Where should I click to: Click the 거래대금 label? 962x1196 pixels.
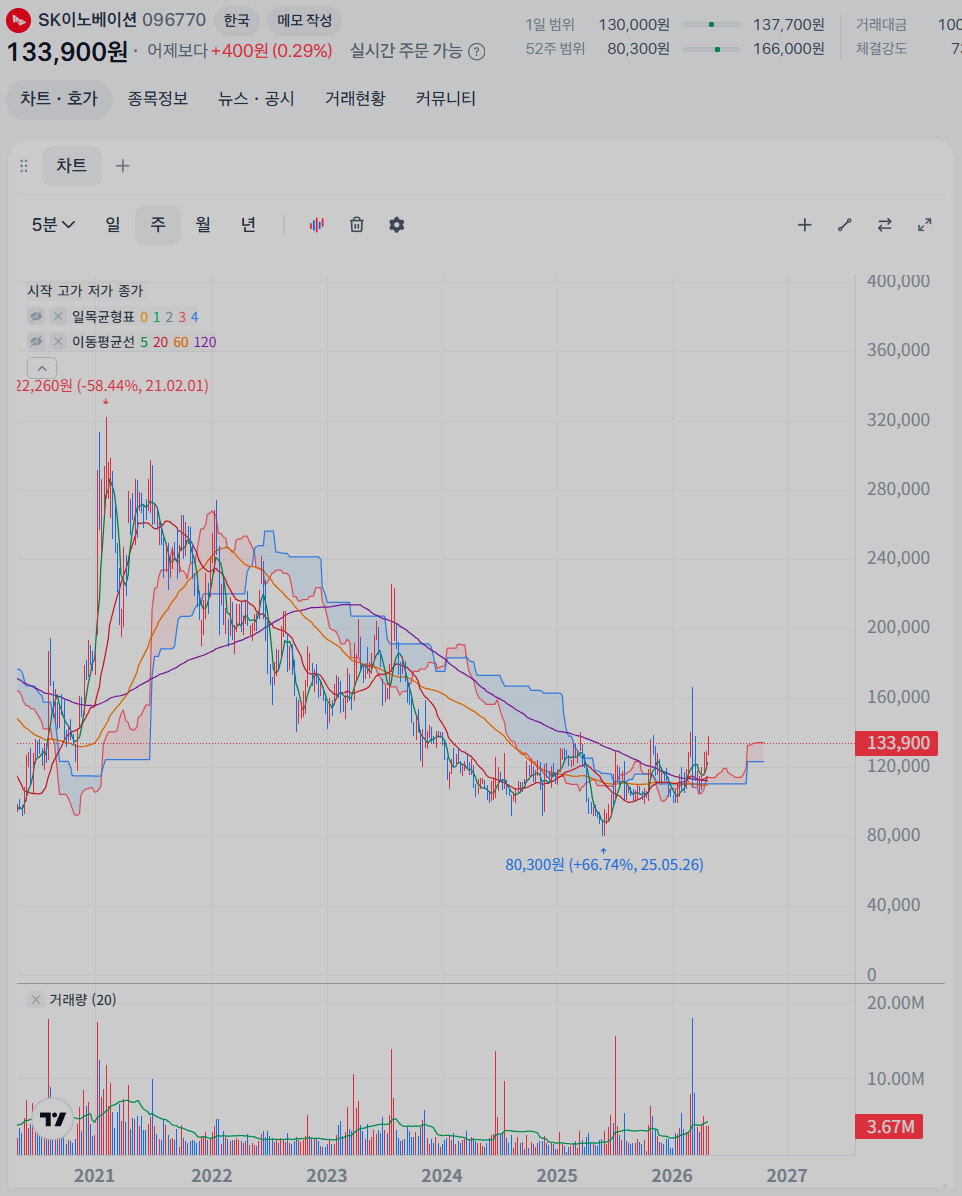881,24
